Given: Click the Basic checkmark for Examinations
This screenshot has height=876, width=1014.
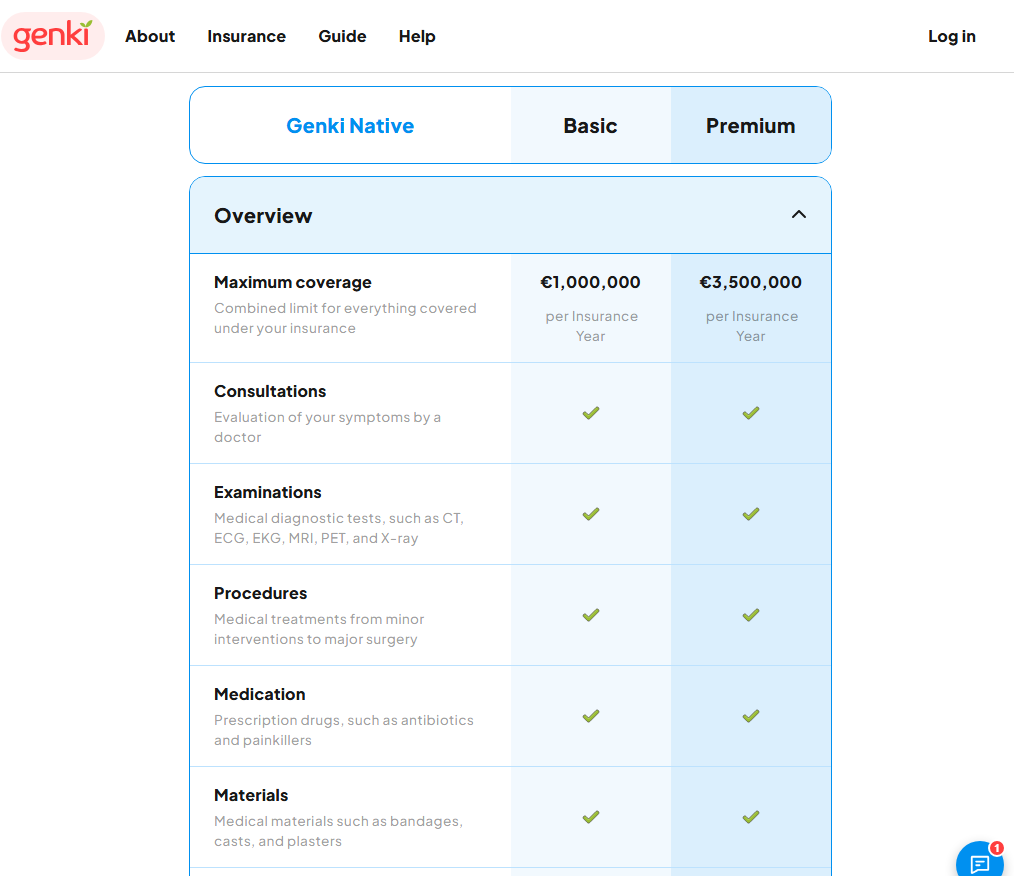Looking at the screenshot, I should tap(591, 513).
